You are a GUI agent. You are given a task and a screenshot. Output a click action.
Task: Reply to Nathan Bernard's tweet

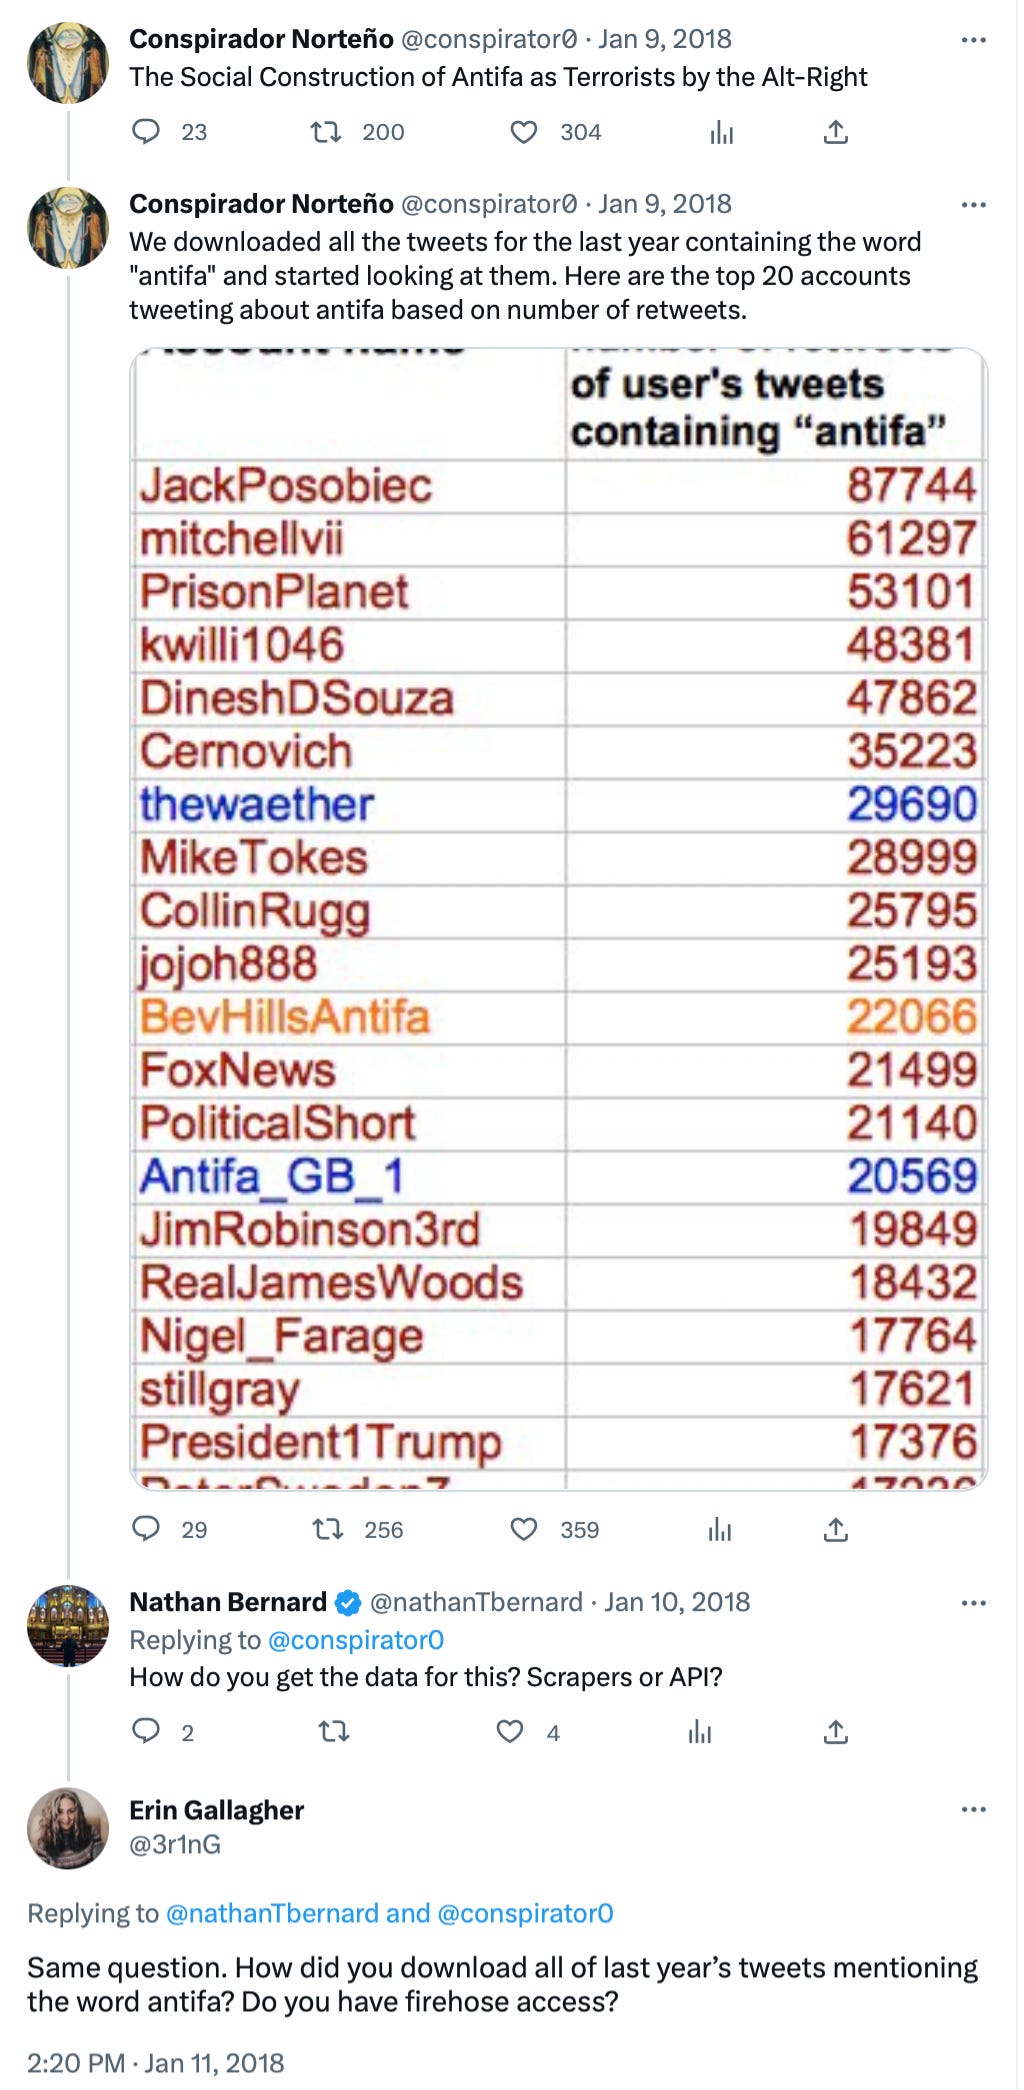coord(147,1731)
